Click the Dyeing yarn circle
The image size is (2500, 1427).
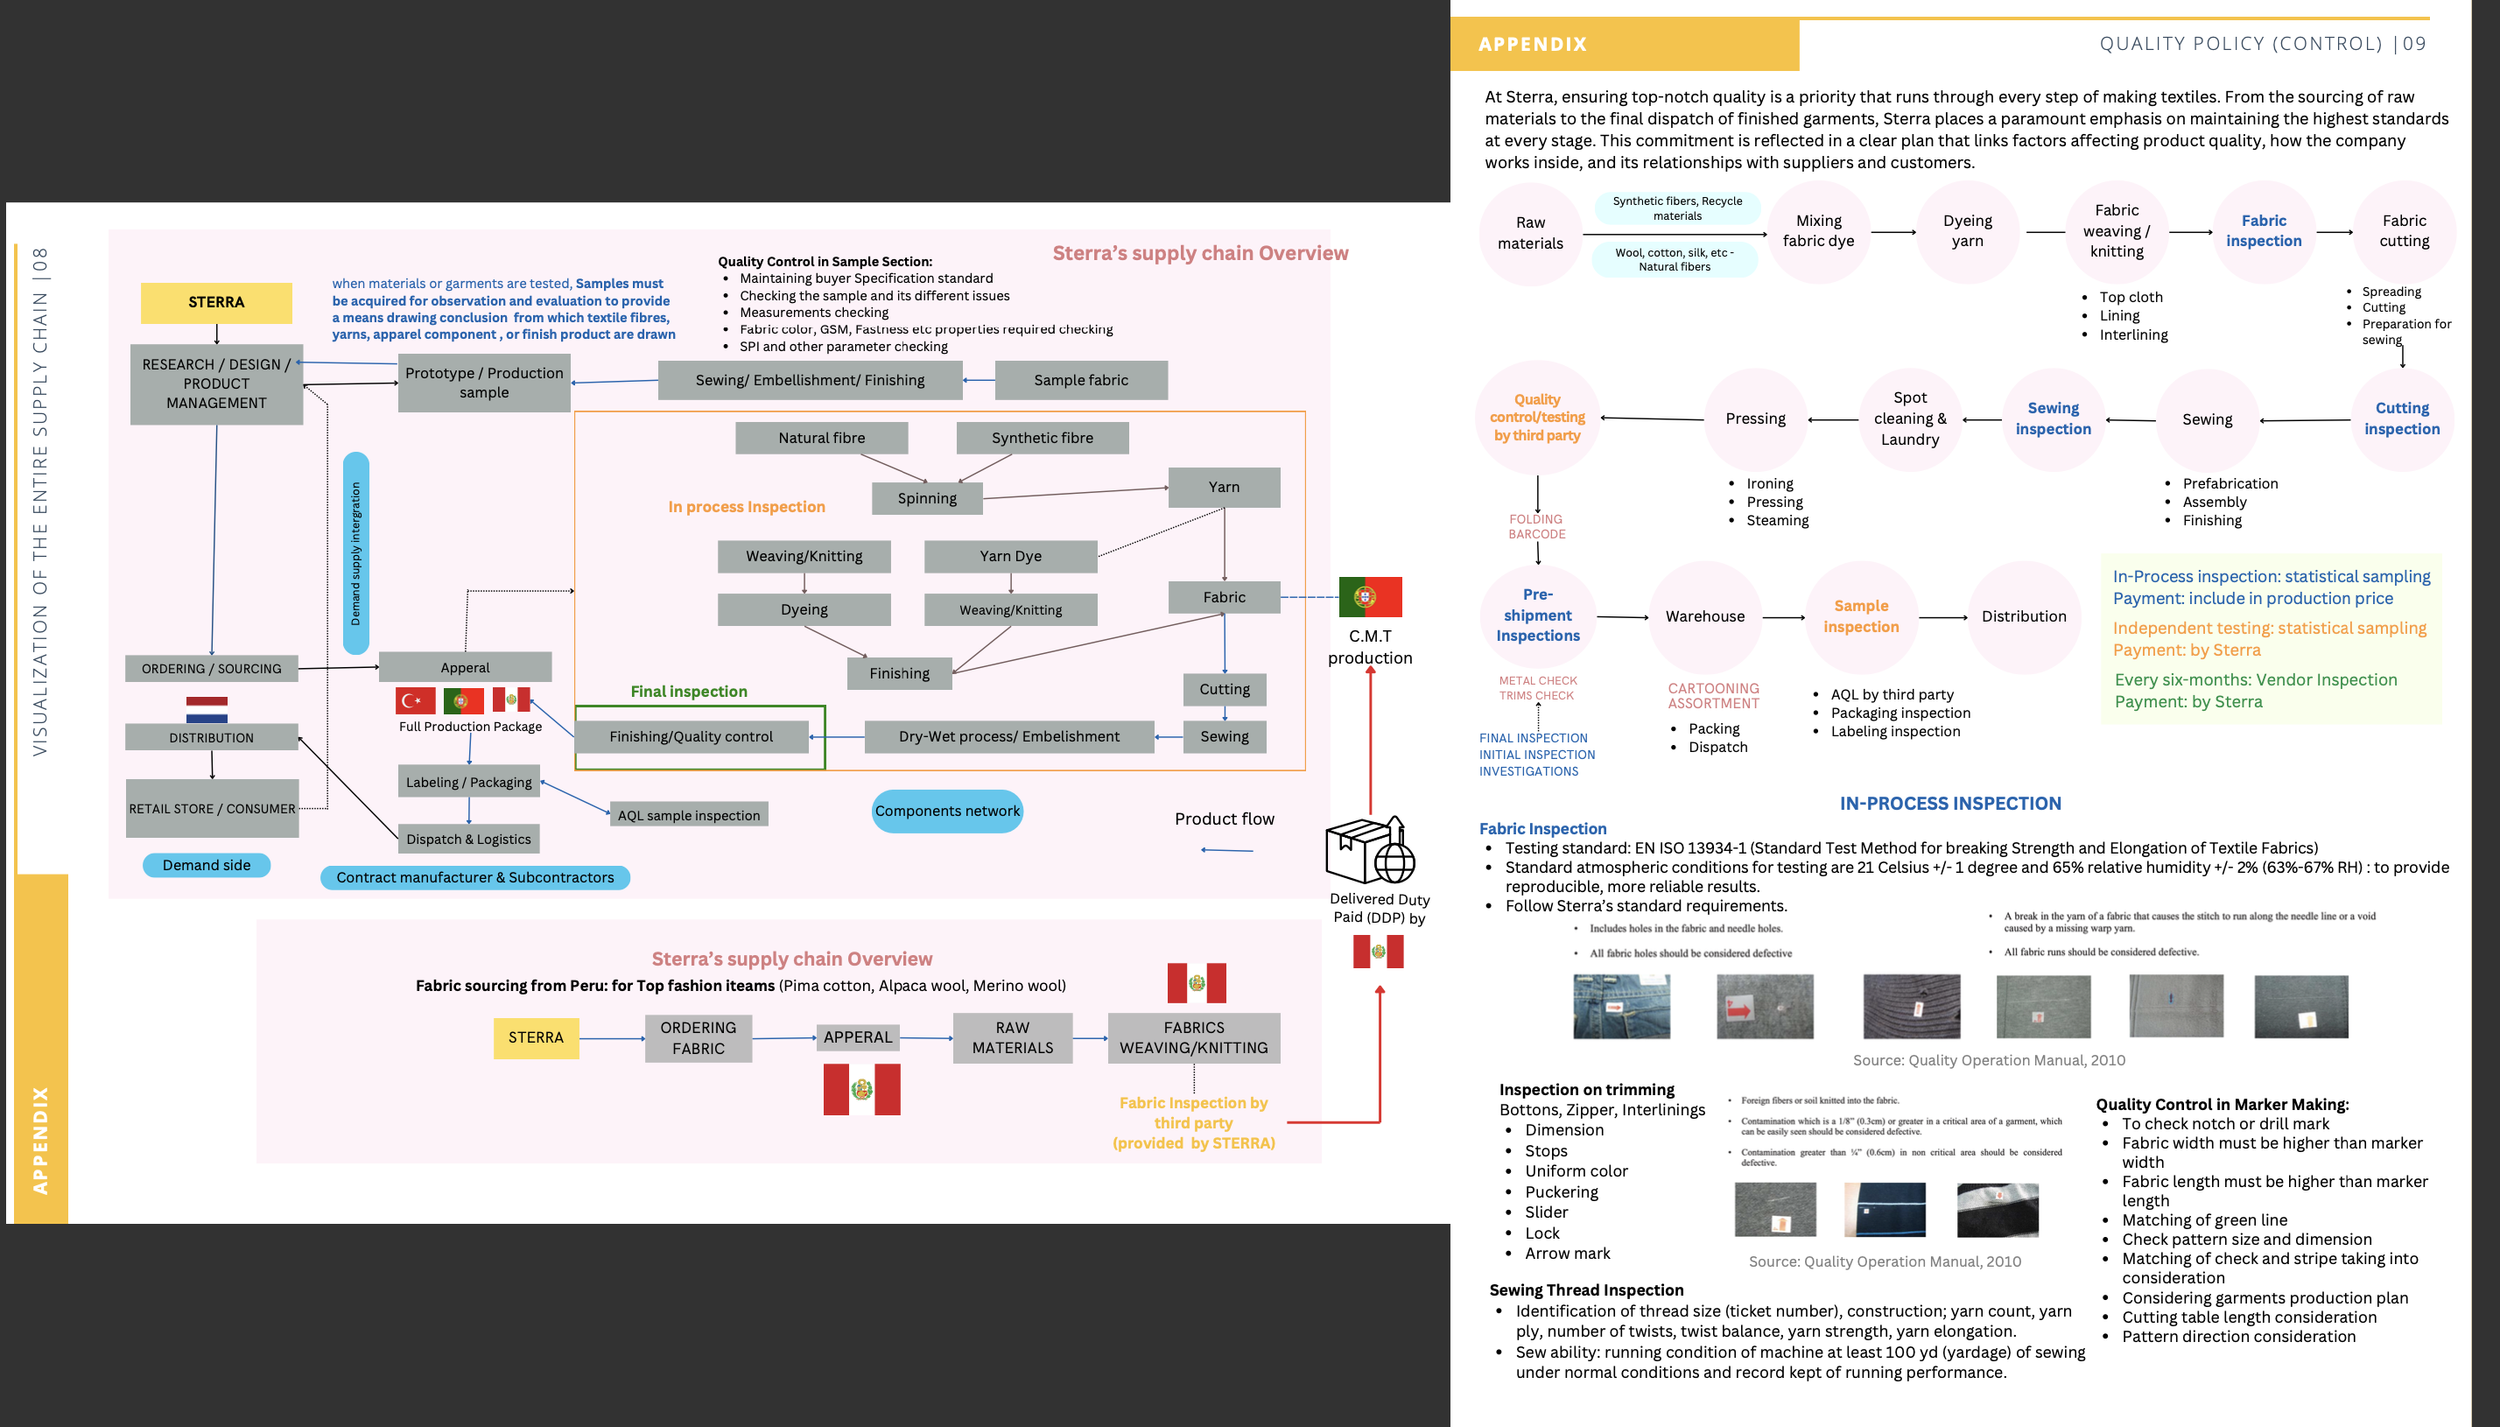(1967, 231)
